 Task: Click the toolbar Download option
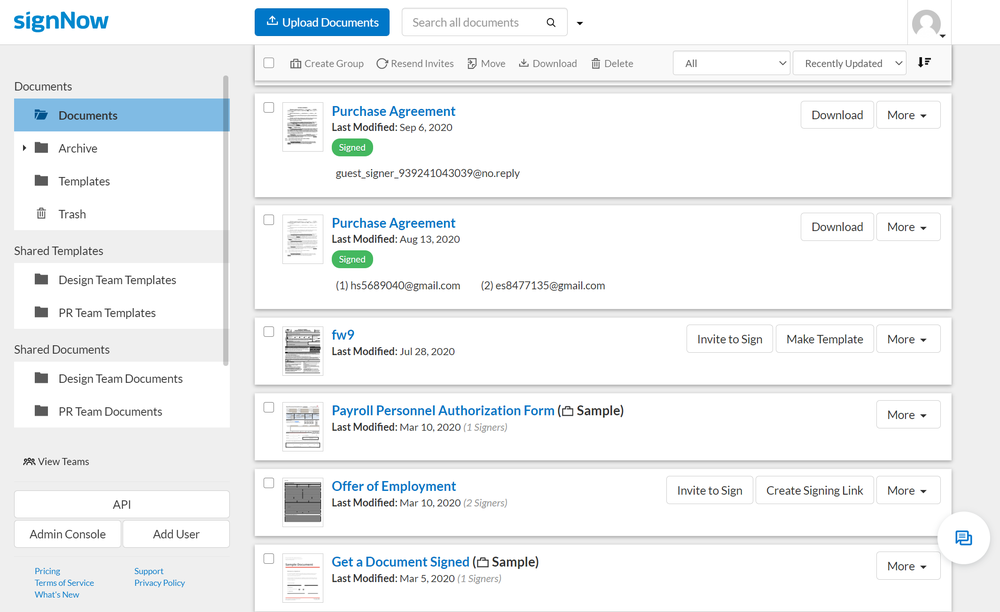point(548,64)
